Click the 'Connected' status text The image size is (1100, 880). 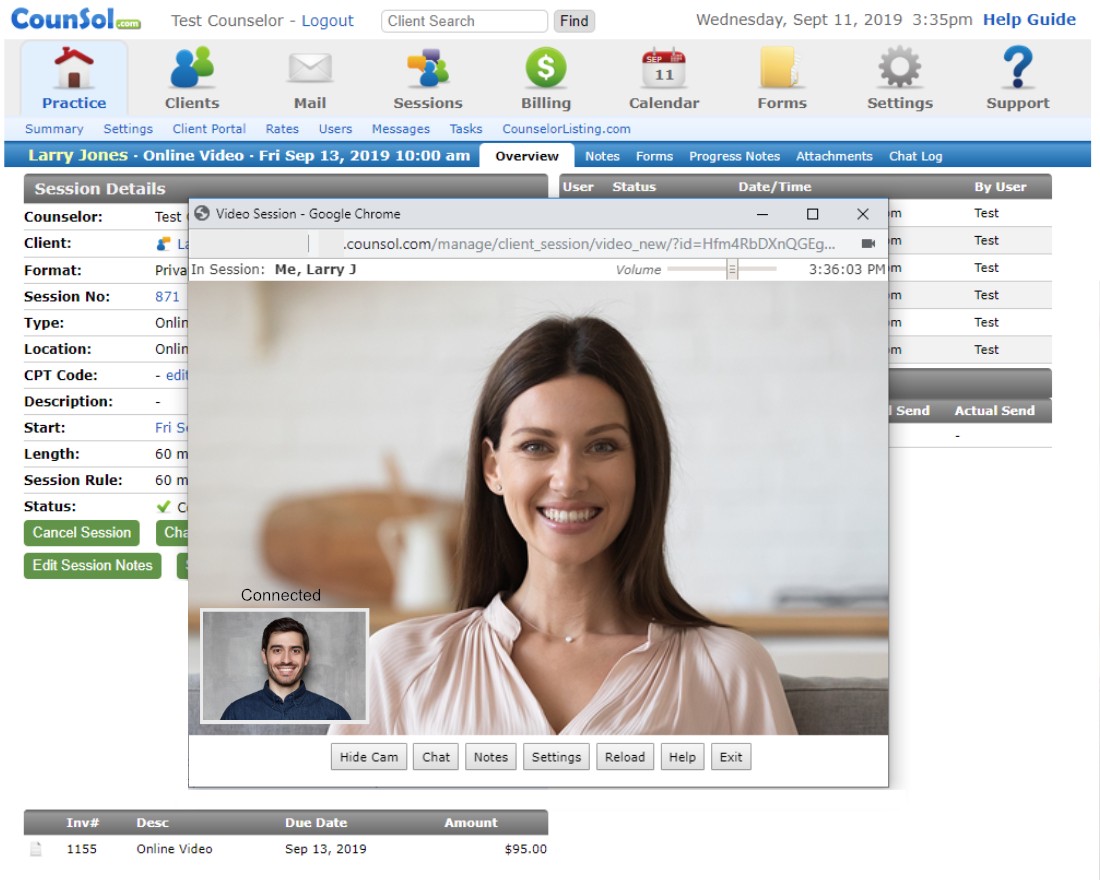coord(281,595)
